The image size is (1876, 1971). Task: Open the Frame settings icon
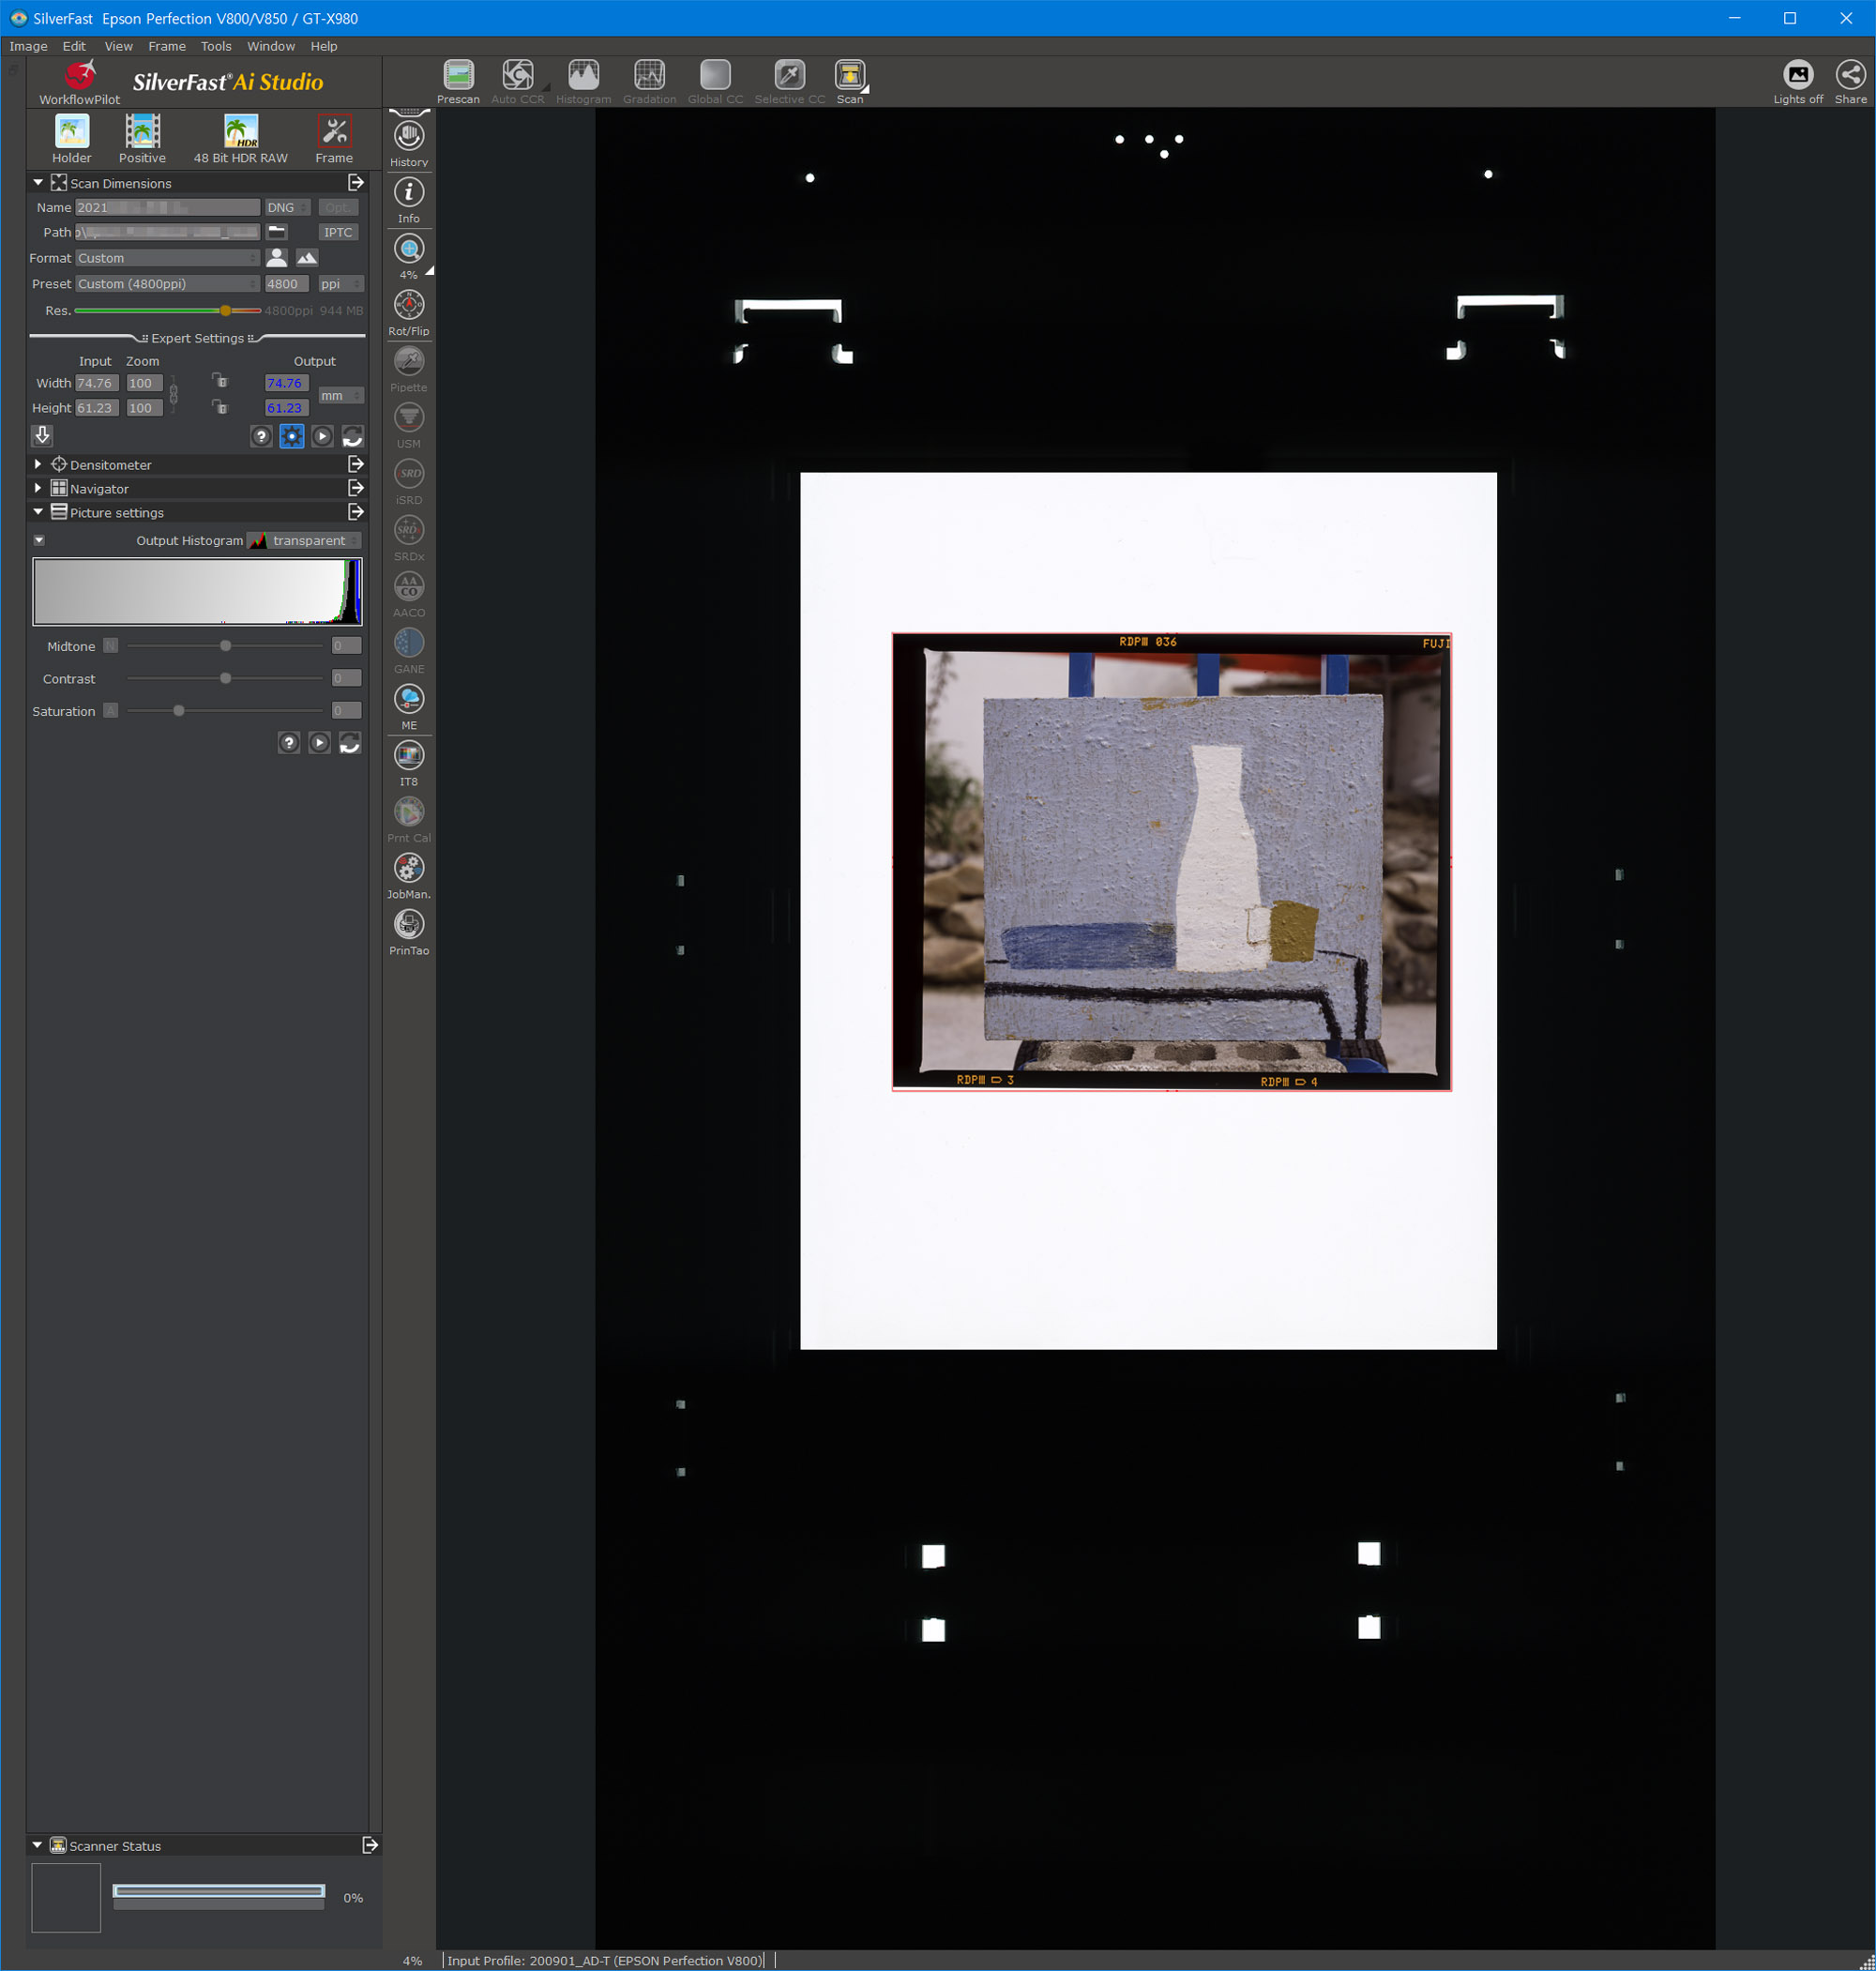(x=334, y=139)
